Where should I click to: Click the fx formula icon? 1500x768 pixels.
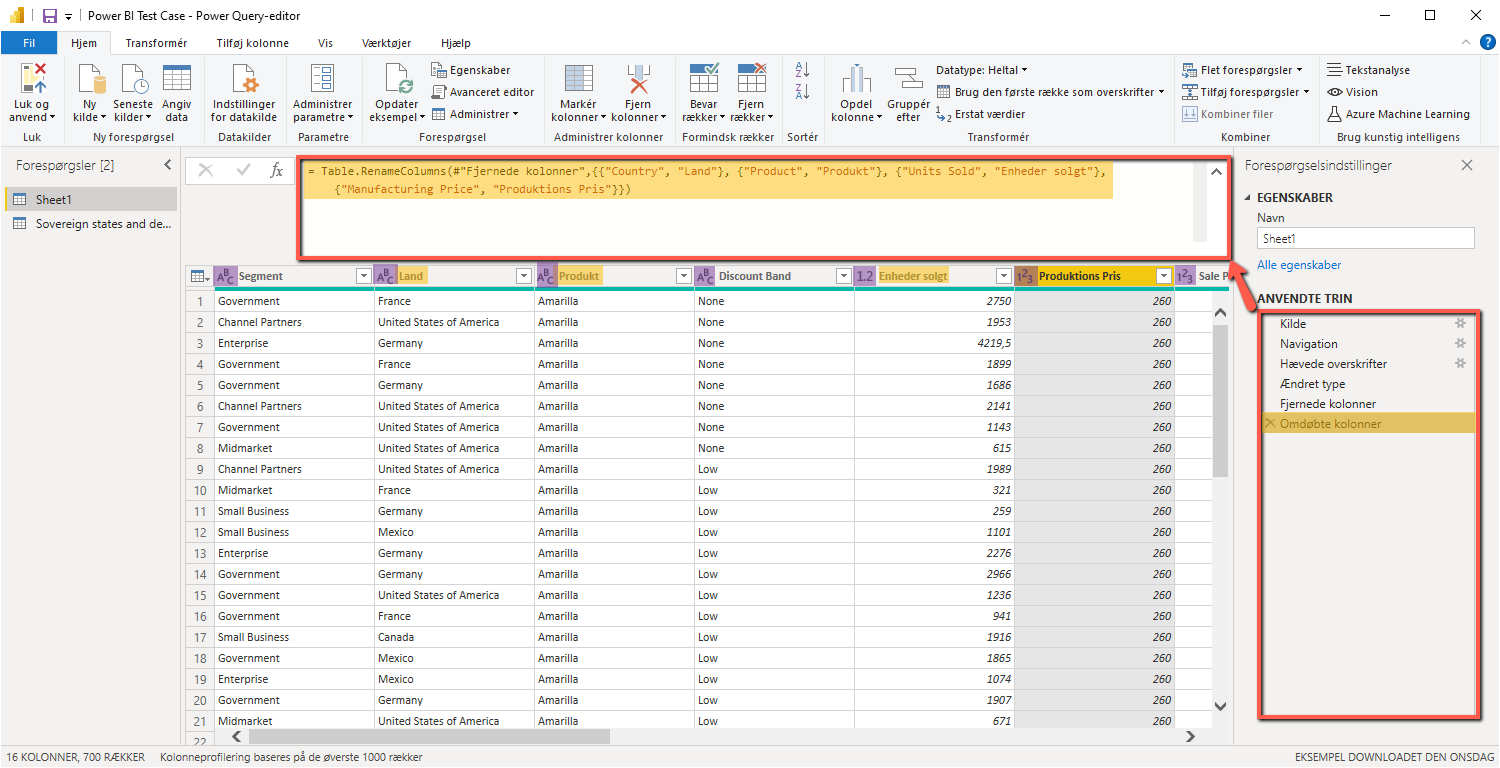[277, 171]
